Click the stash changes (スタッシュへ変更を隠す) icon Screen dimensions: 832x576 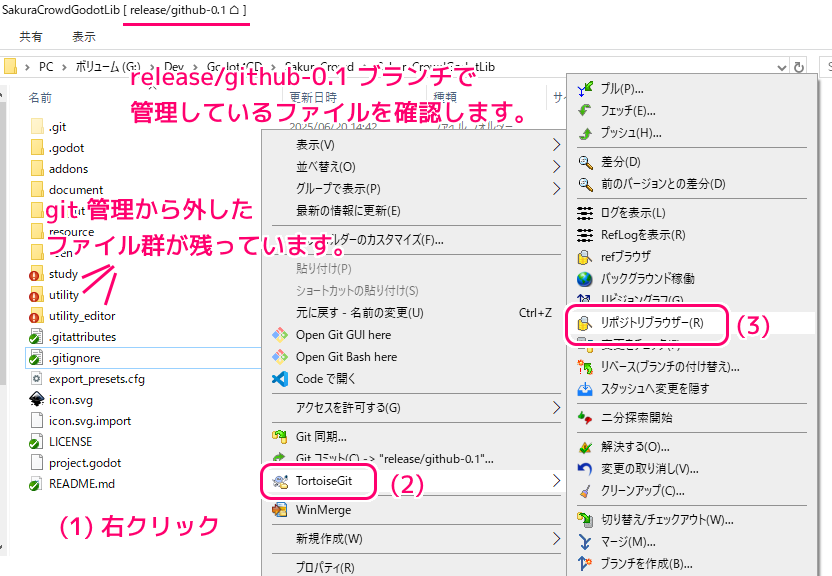point(585,388)
